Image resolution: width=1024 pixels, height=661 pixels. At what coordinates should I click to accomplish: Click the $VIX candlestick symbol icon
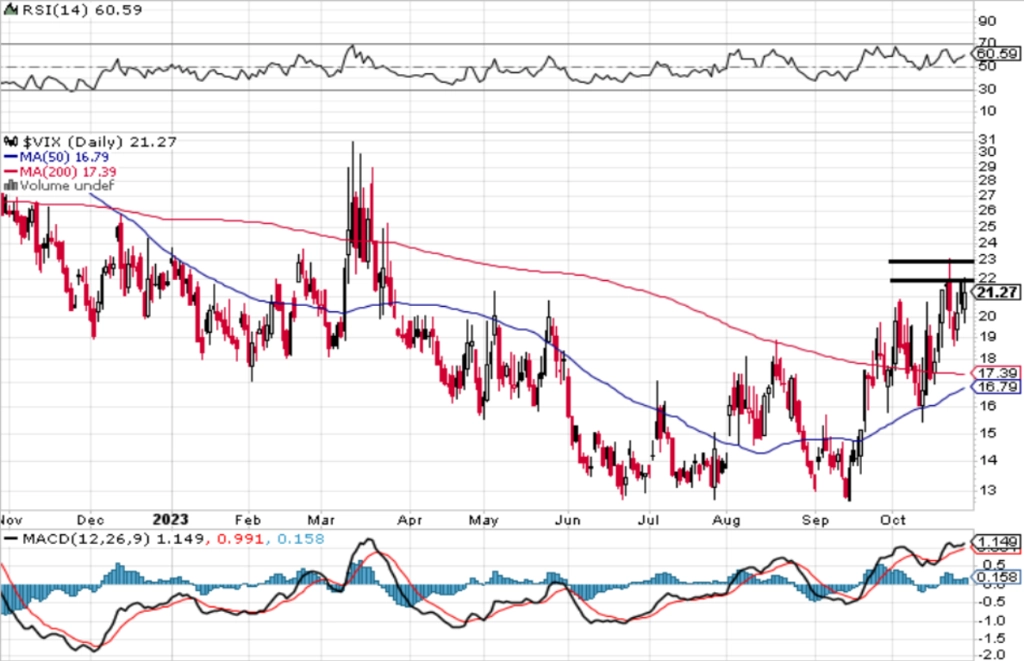[11, 141]
